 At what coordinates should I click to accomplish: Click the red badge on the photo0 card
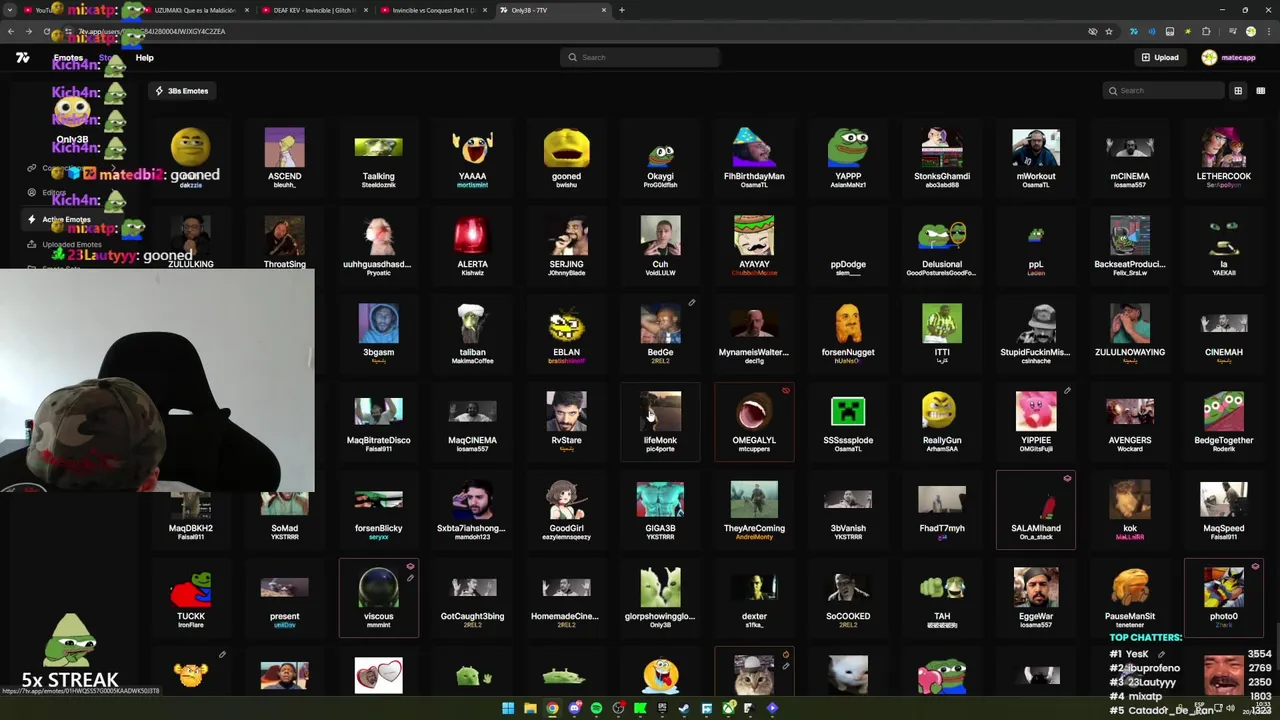pos(1255,566)
